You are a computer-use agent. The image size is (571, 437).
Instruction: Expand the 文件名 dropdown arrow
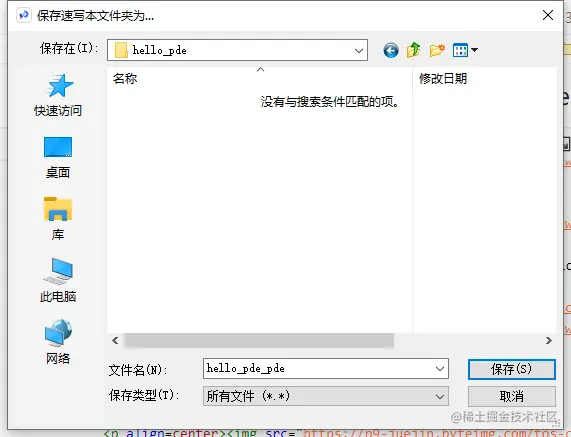click(440, 369)
